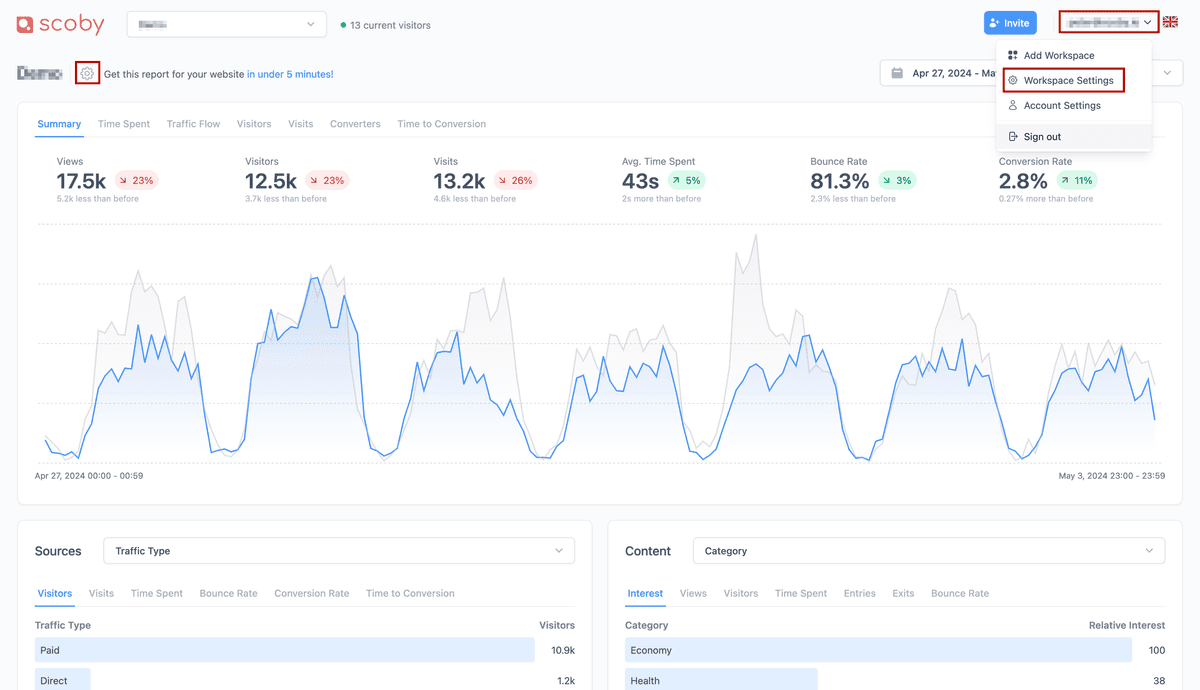Click the 5% increase badge on Avg. Time Spent

pos(686,181)
